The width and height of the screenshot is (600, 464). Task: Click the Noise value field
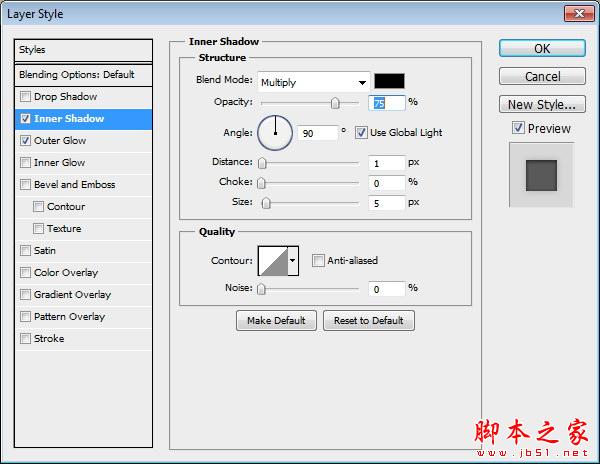click(386, 289)
